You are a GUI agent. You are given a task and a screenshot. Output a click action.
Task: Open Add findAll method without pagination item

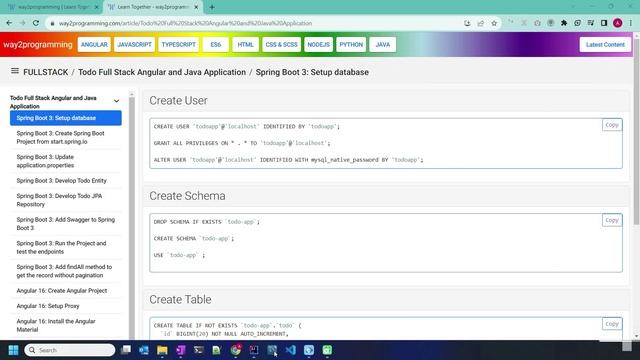click(66, 271)
